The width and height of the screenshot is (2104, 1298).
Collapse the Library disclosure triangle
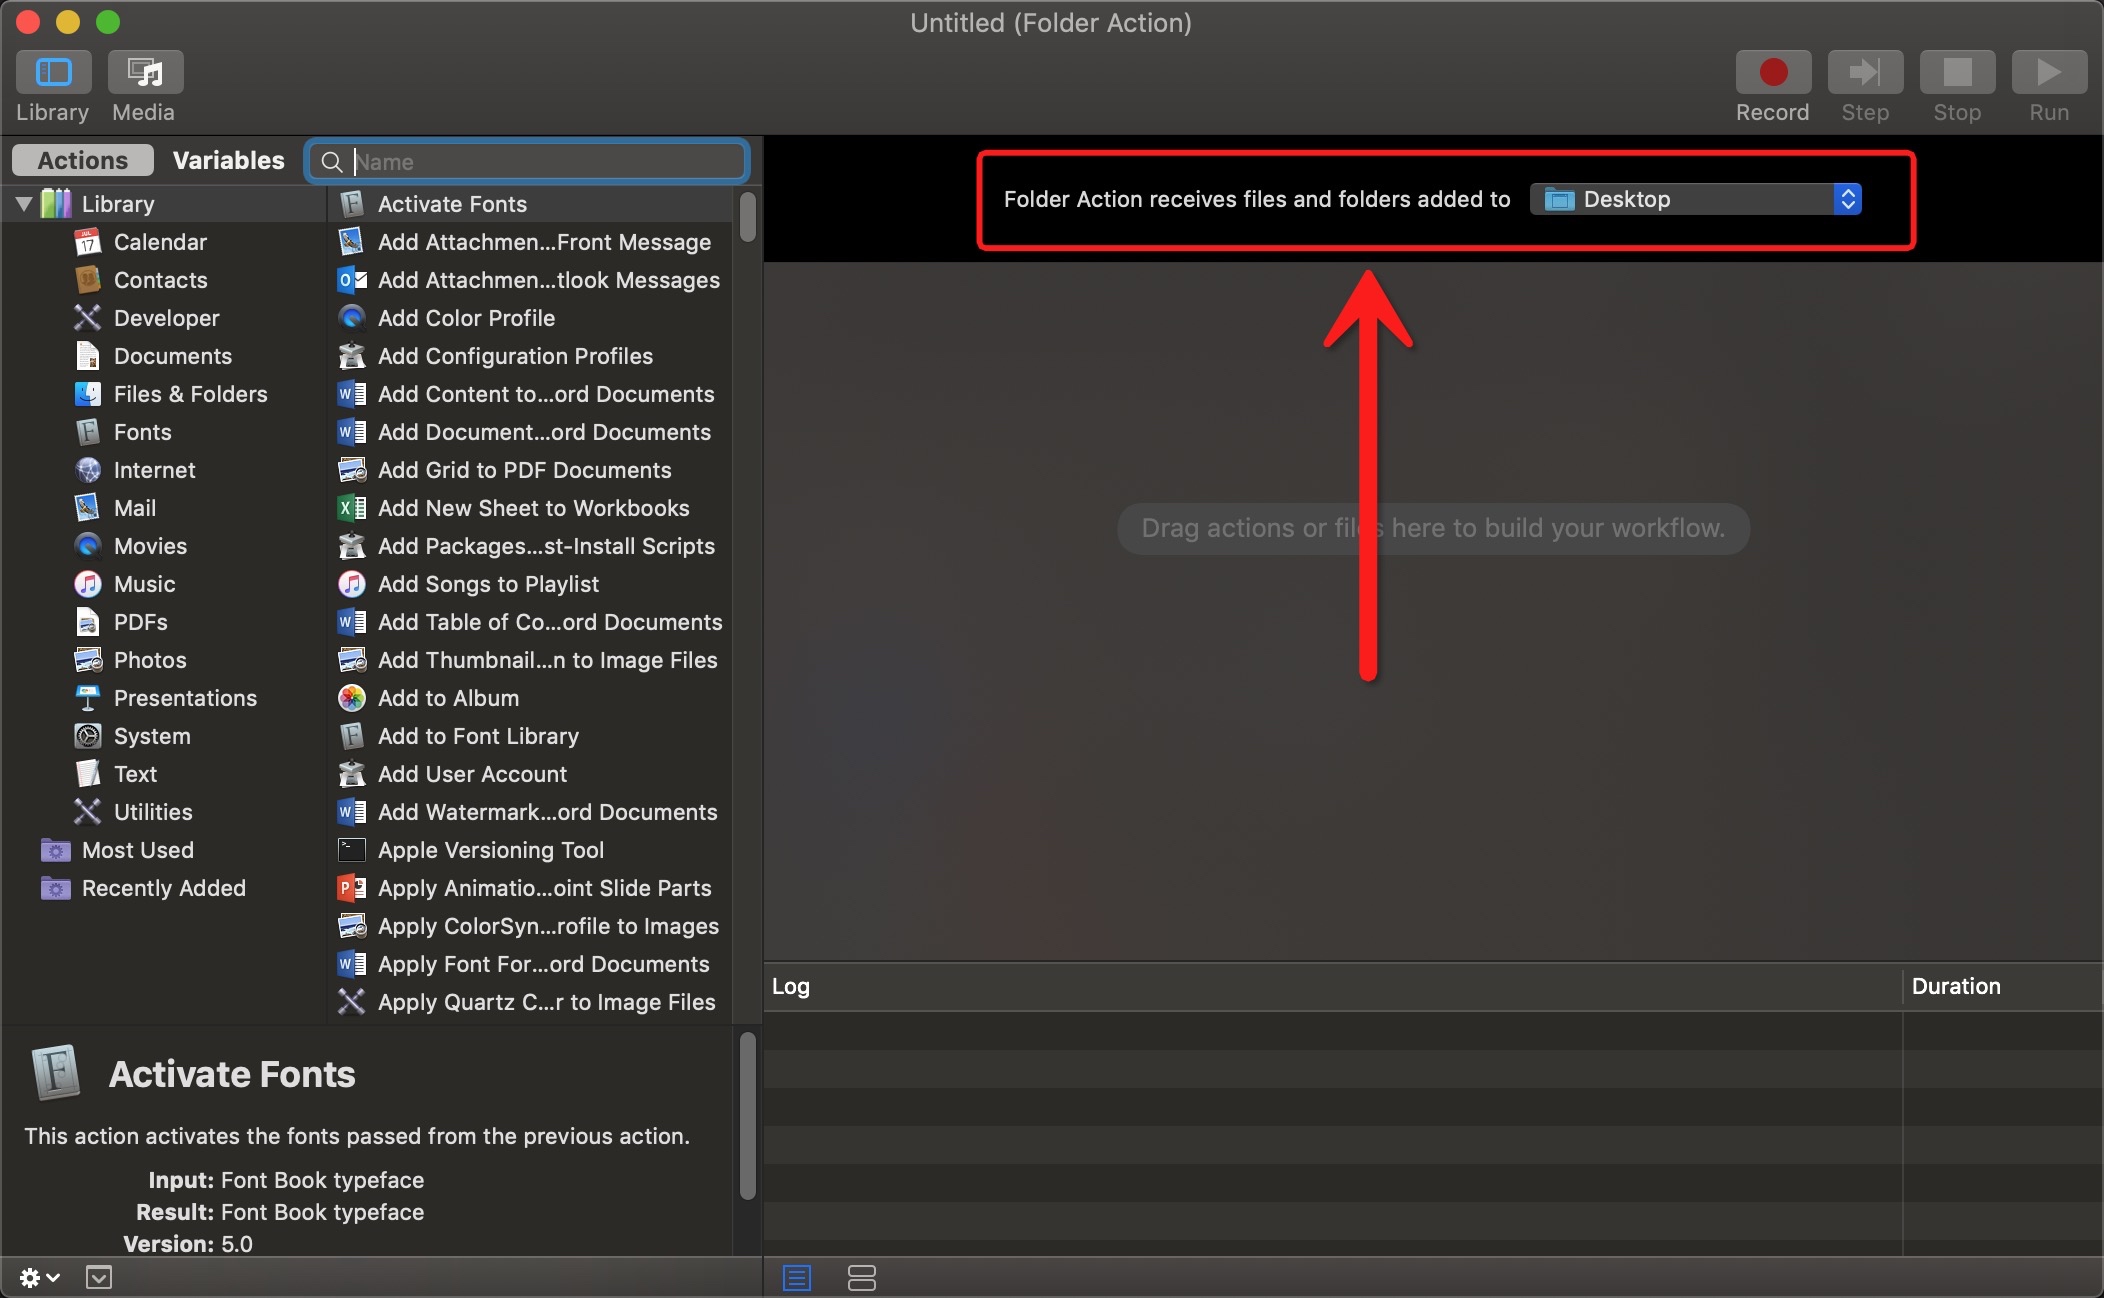24,204
